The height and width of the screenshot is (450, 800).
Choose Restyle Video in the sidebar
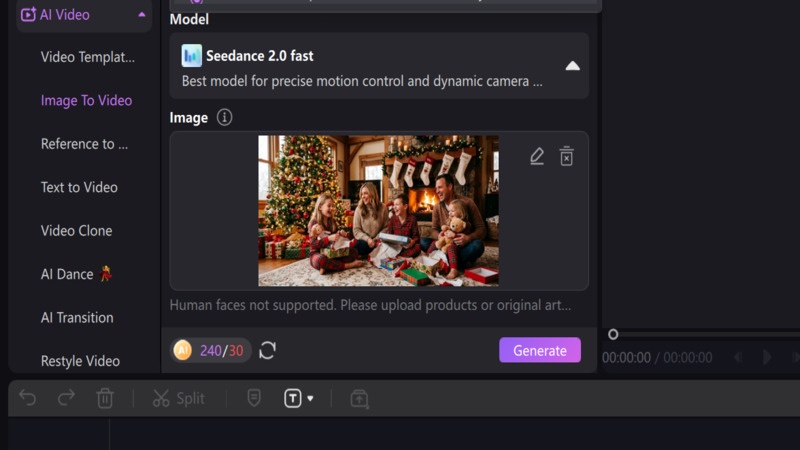coord(80,361)
